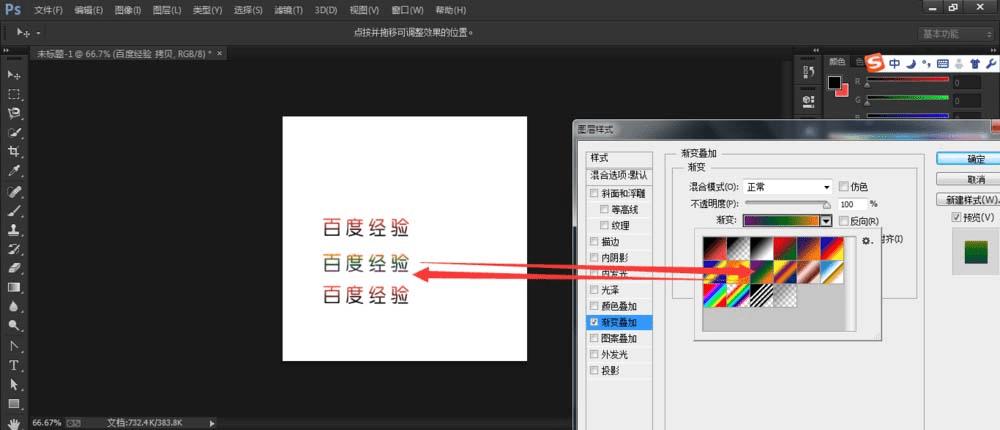Enable the 图案叠加 checkbox
The image size is (1000, 430).
[x=594, y=338]
